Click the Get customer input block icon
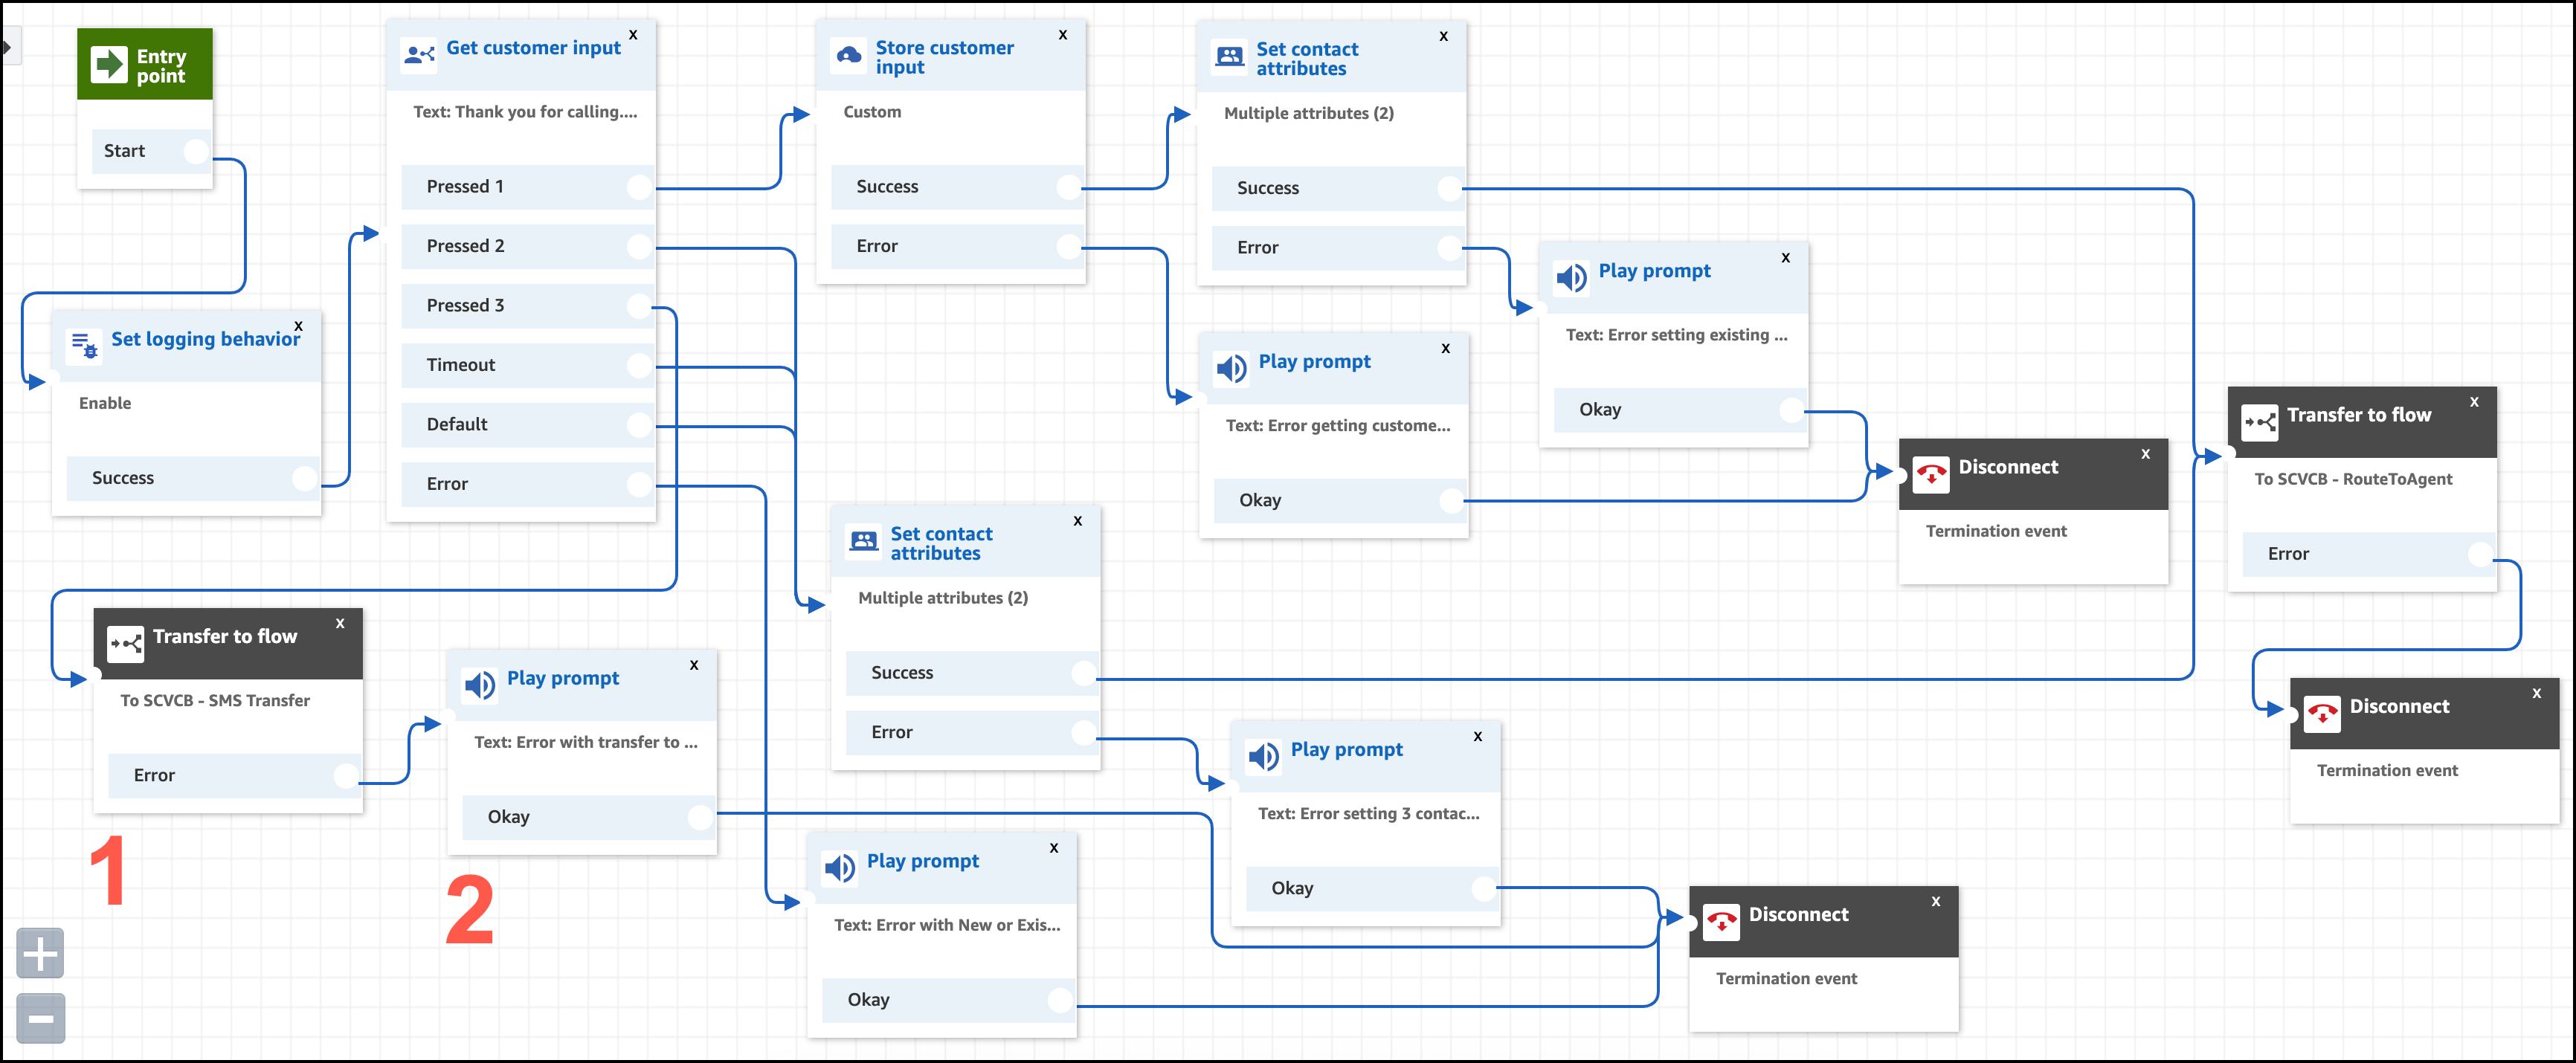 pos(418,54)
